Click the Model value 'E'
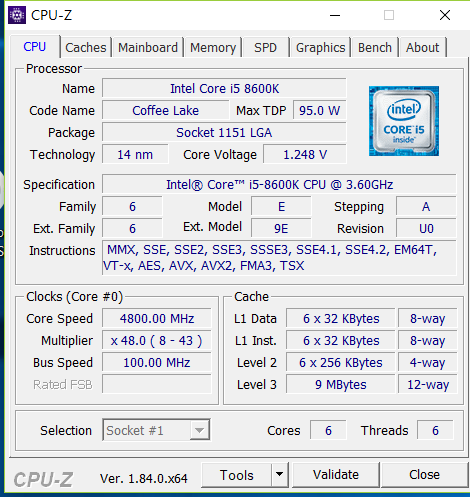Viewport: 470px width, 497px height. 281,206
